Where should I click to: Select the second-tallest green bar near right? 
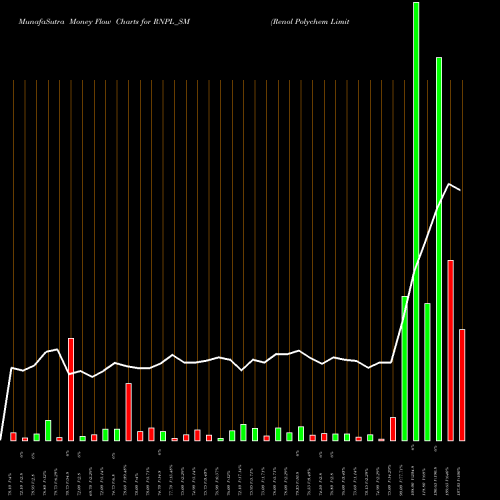(439, 249)
